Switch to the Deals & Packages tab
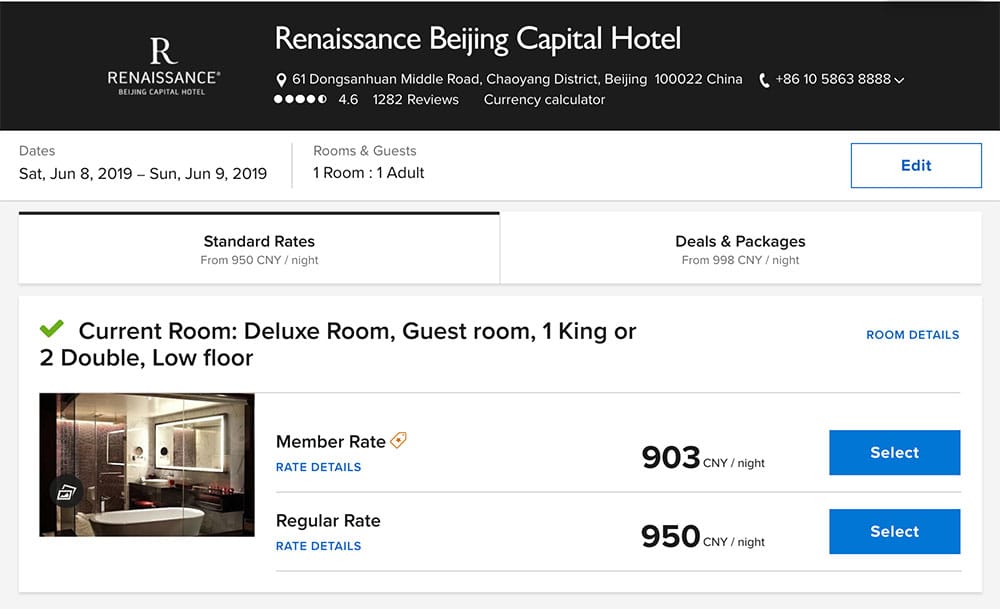 tap(740, 249)
